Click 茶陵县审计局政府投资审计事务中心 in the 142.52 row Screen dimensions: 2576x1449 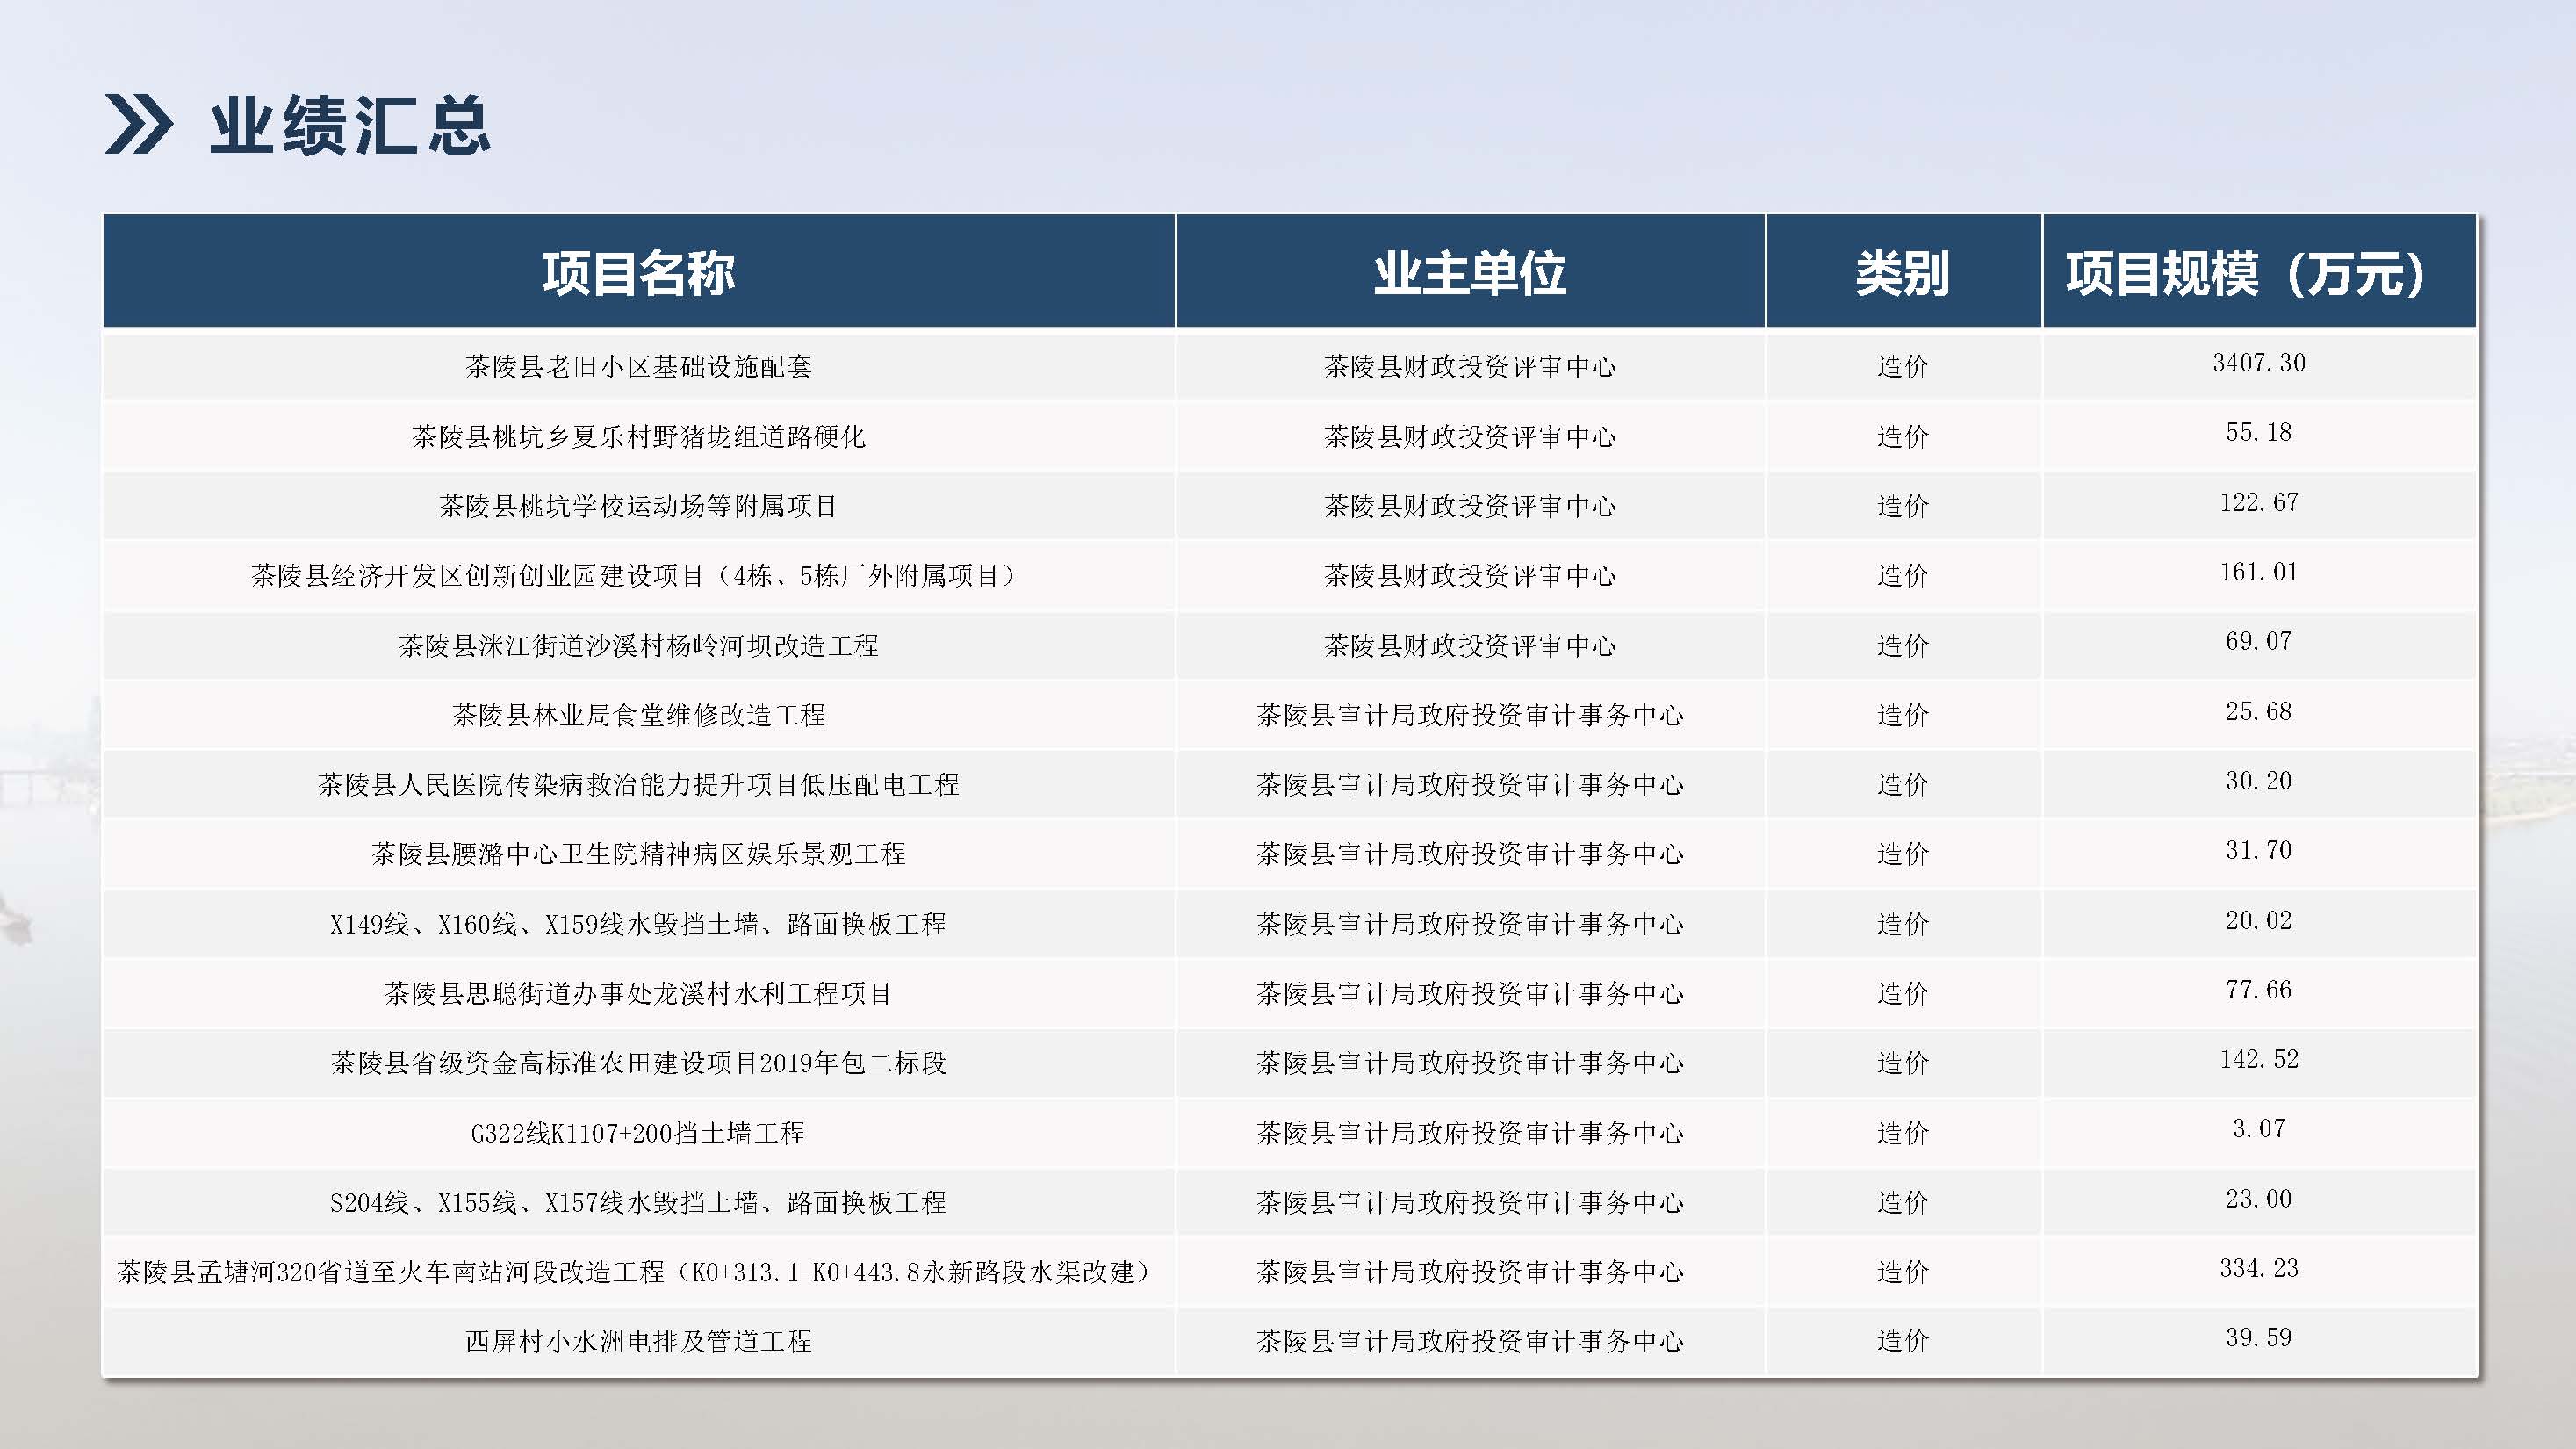click(x=1470, y=1063)
